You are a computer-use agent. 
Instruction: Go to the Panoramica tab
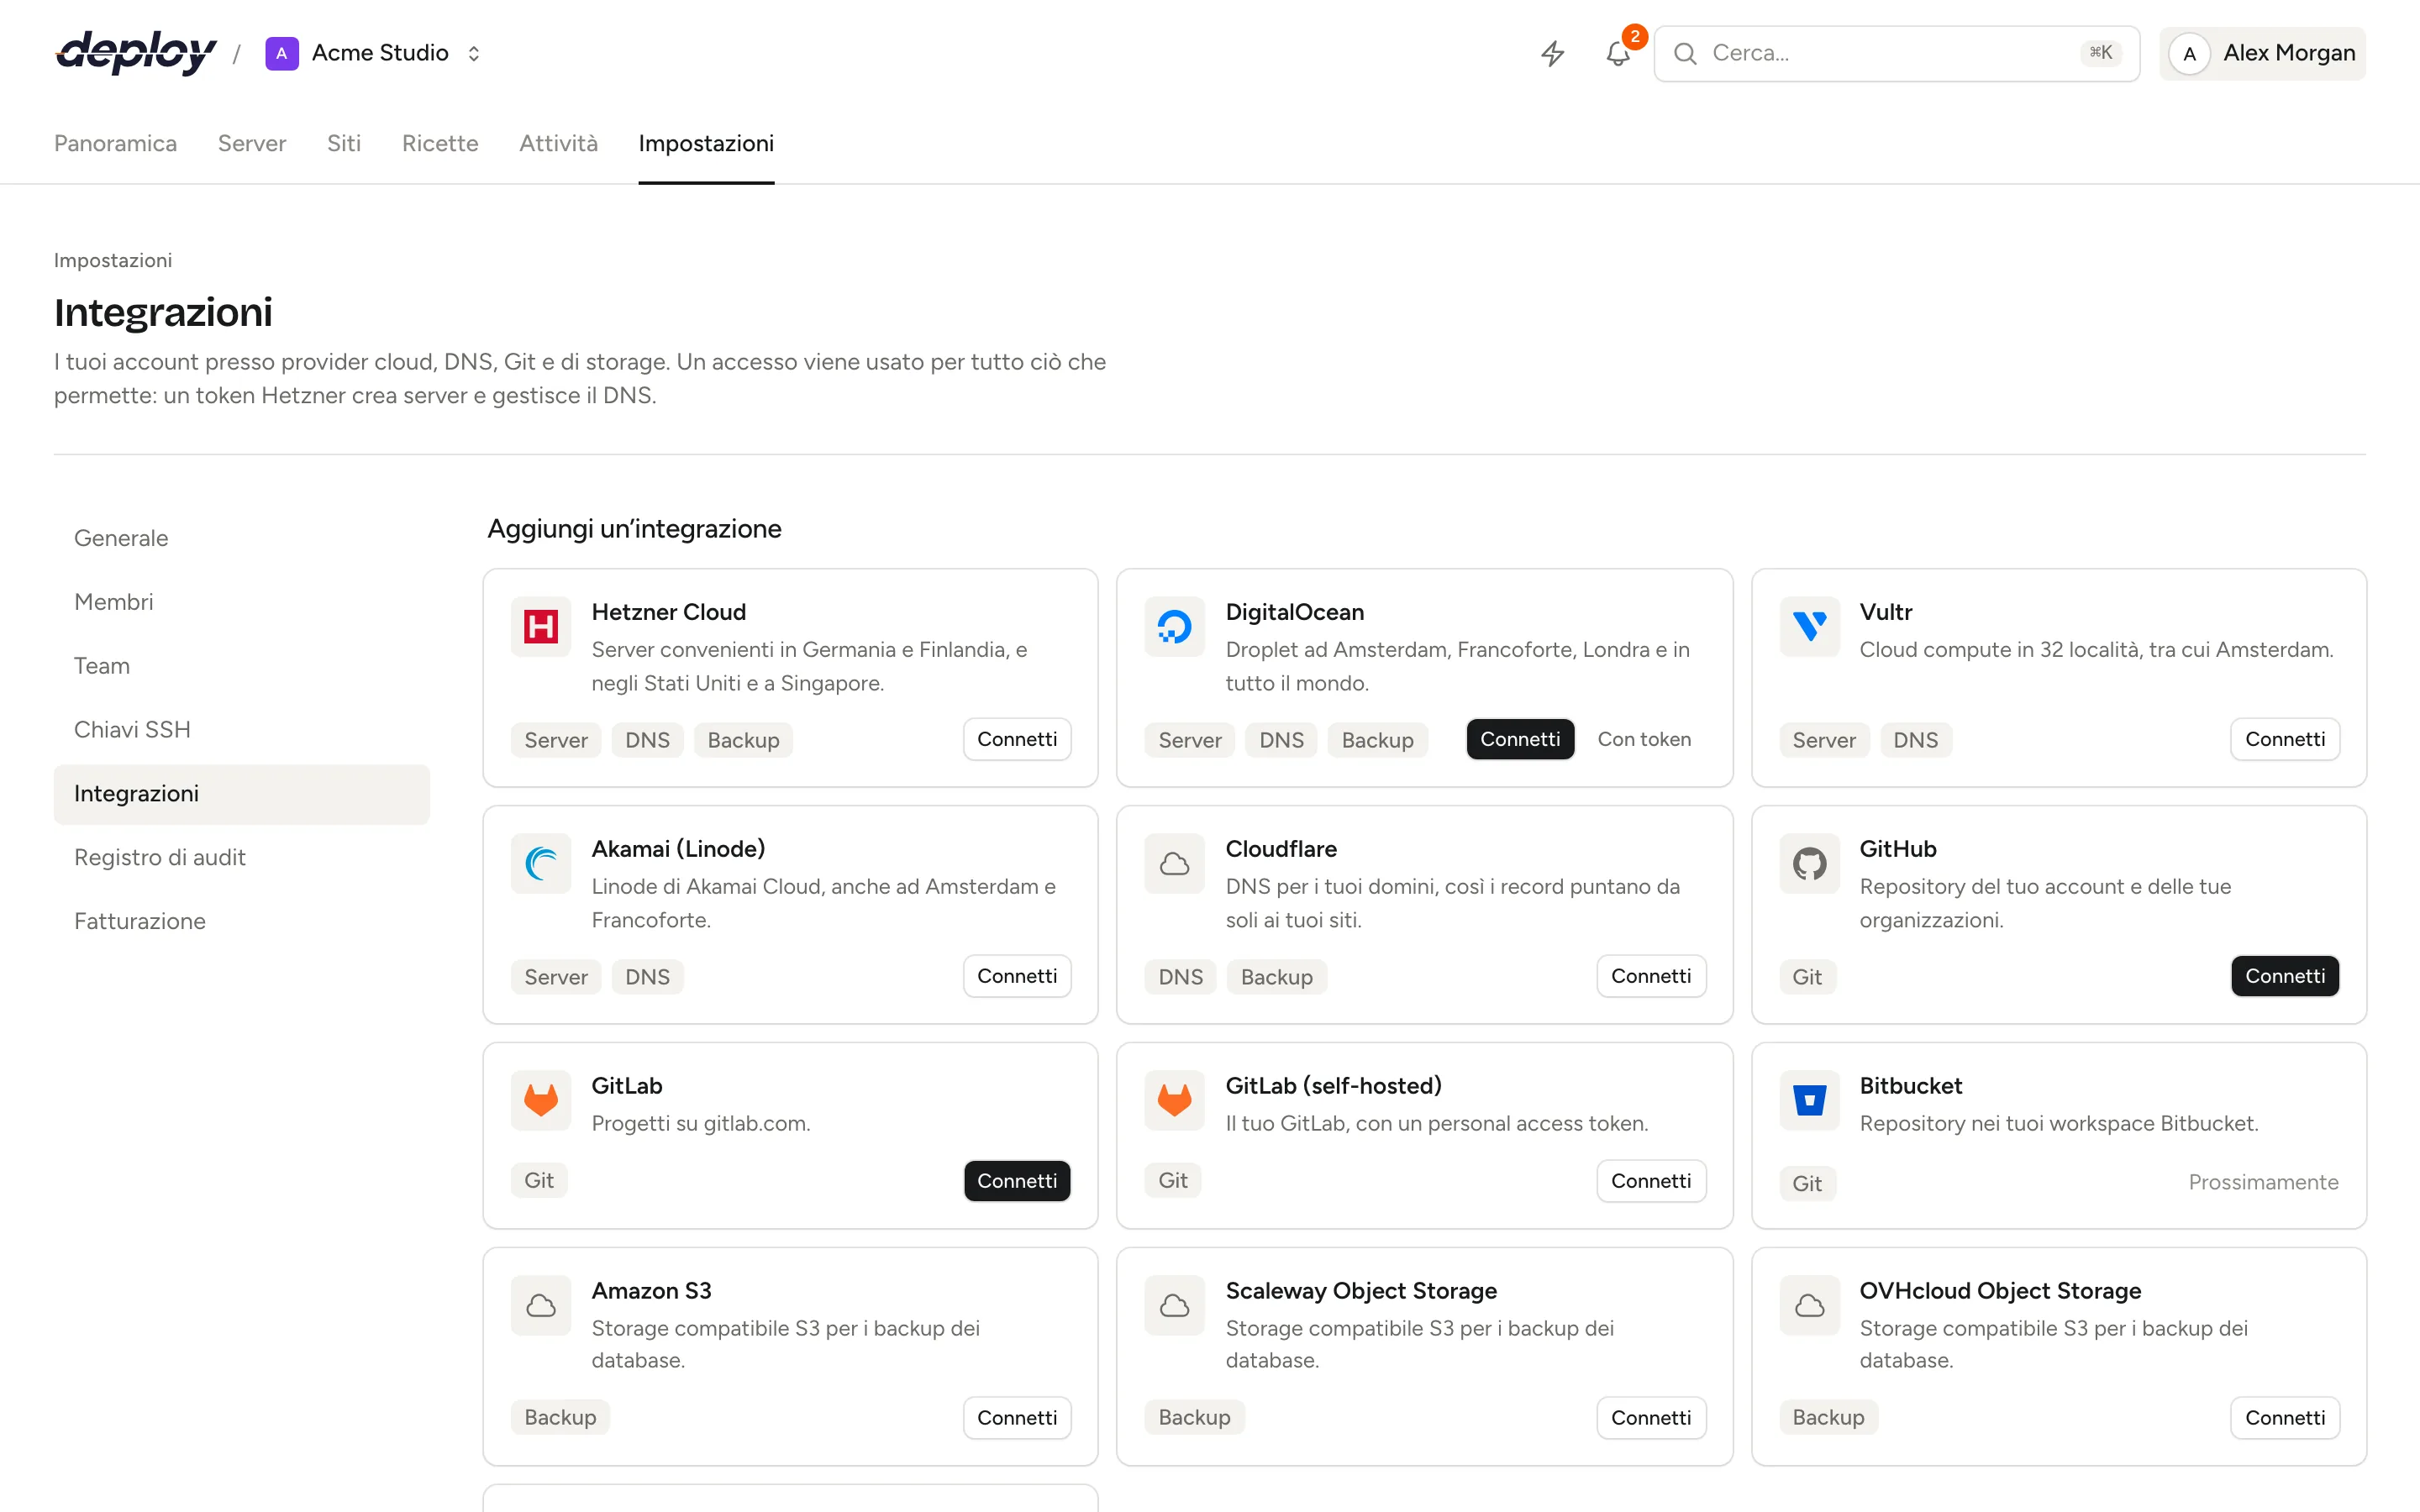coord(115,143)
